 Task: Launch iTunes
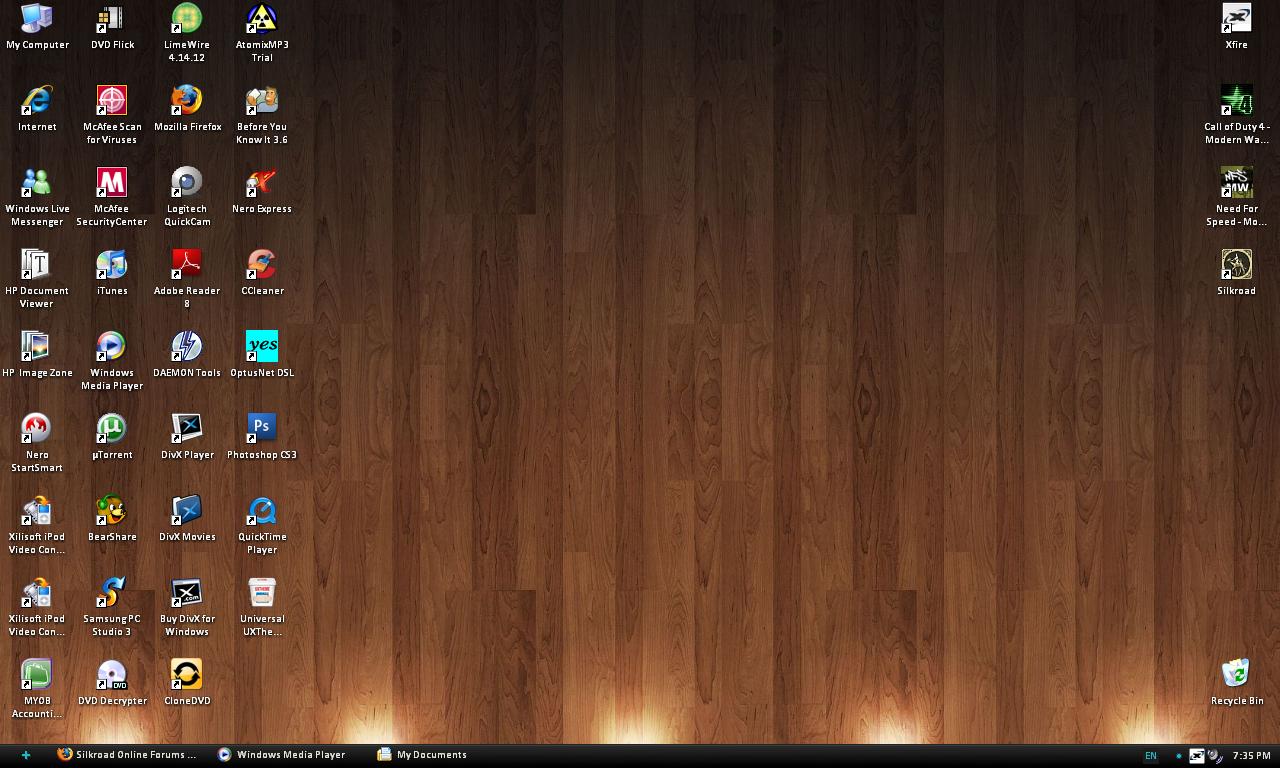(111, 263)
